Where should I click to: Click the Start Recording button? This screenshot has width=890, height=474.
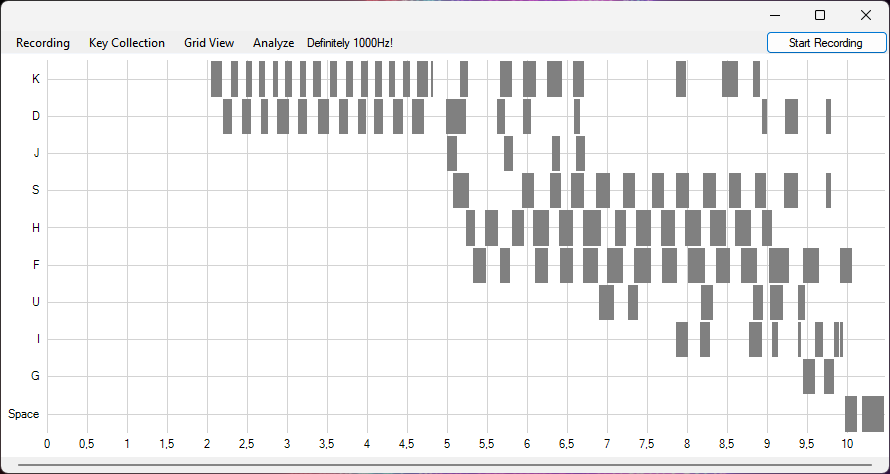826,43
